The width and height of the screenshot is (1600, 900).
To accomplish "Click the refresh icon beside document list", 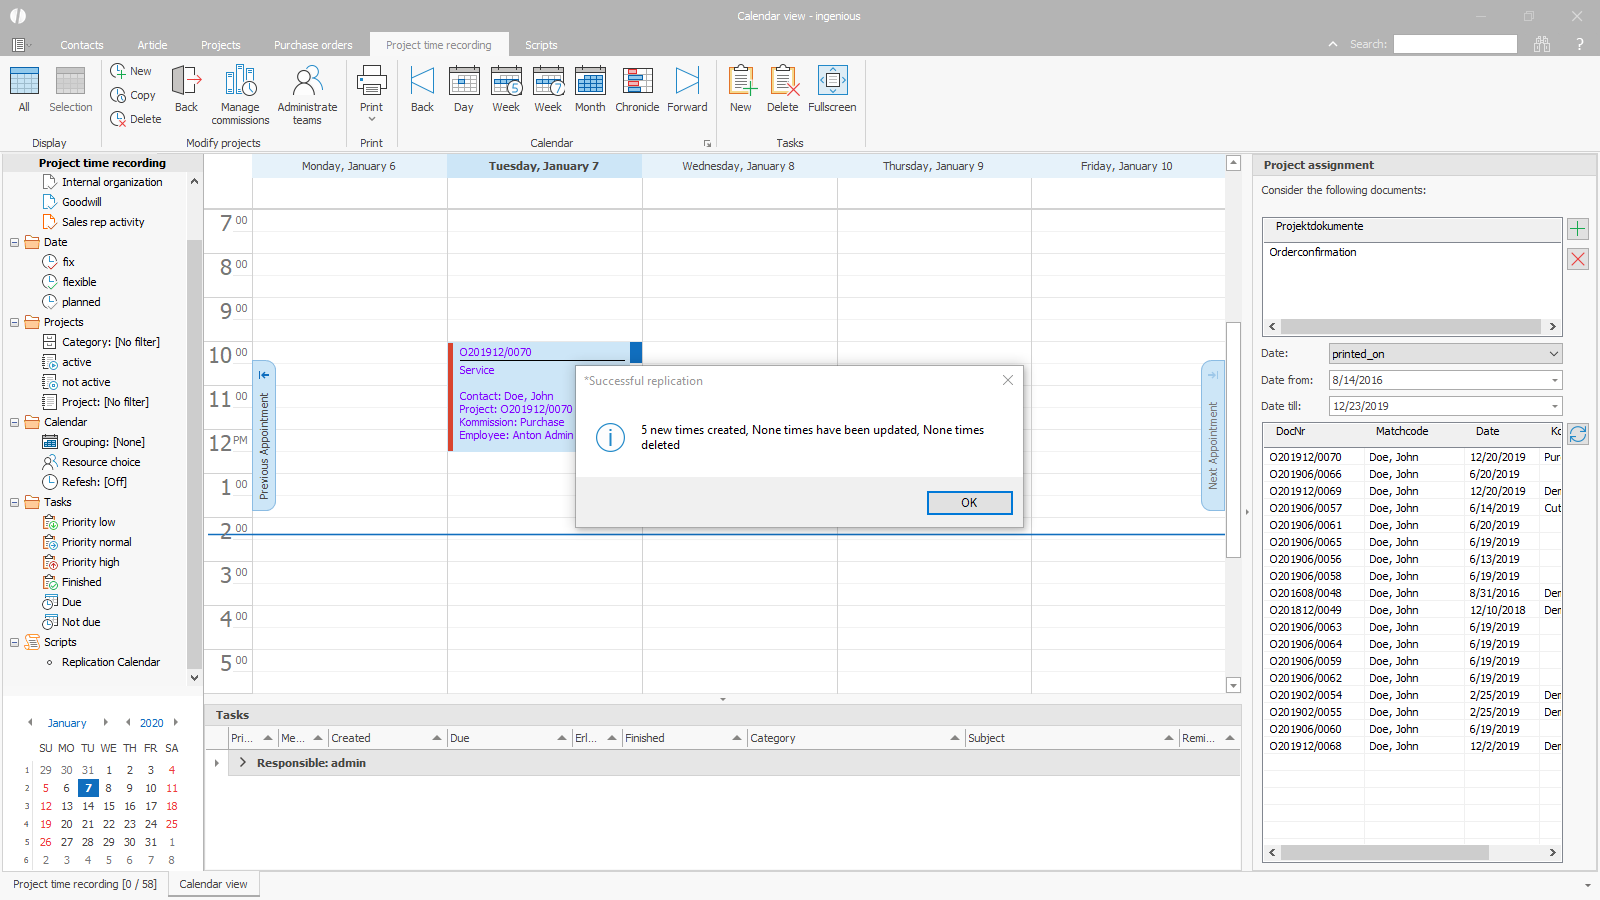I will click(x=1578, y=434).
